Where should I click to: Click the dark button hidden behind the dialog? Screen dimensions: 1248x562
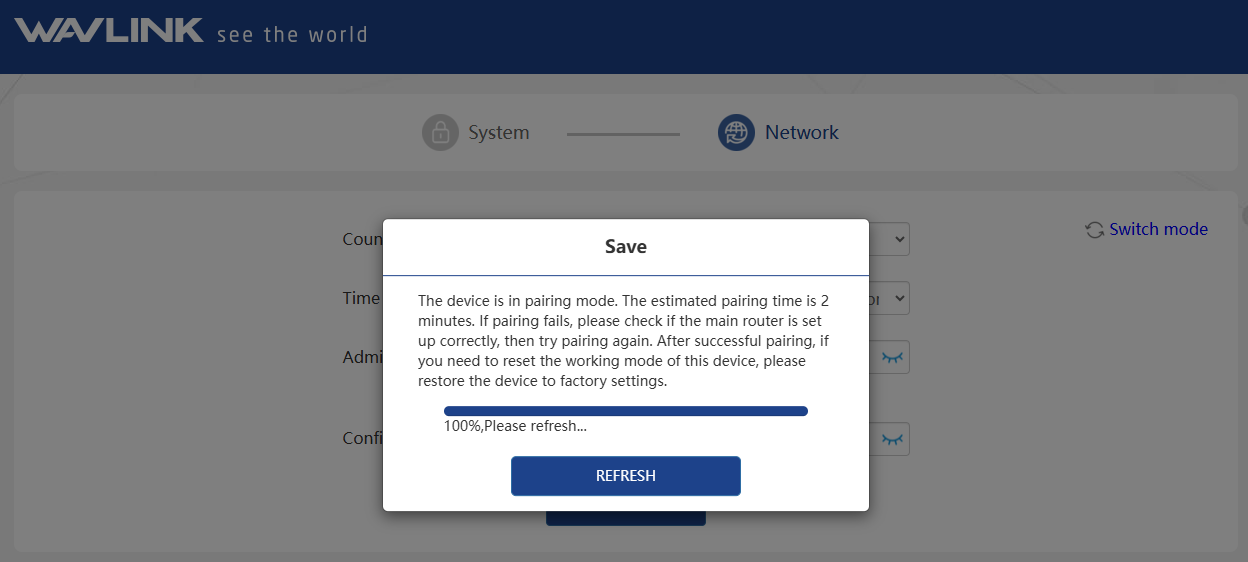coord(625,519)
